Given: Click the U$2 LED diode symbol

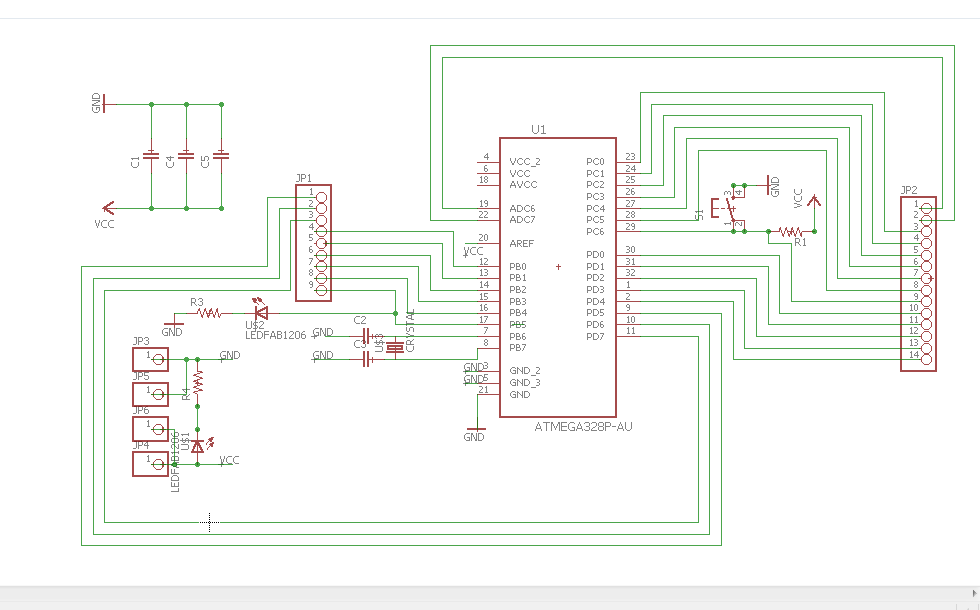Looking at the screenshot, I should [x=261, y=311].
